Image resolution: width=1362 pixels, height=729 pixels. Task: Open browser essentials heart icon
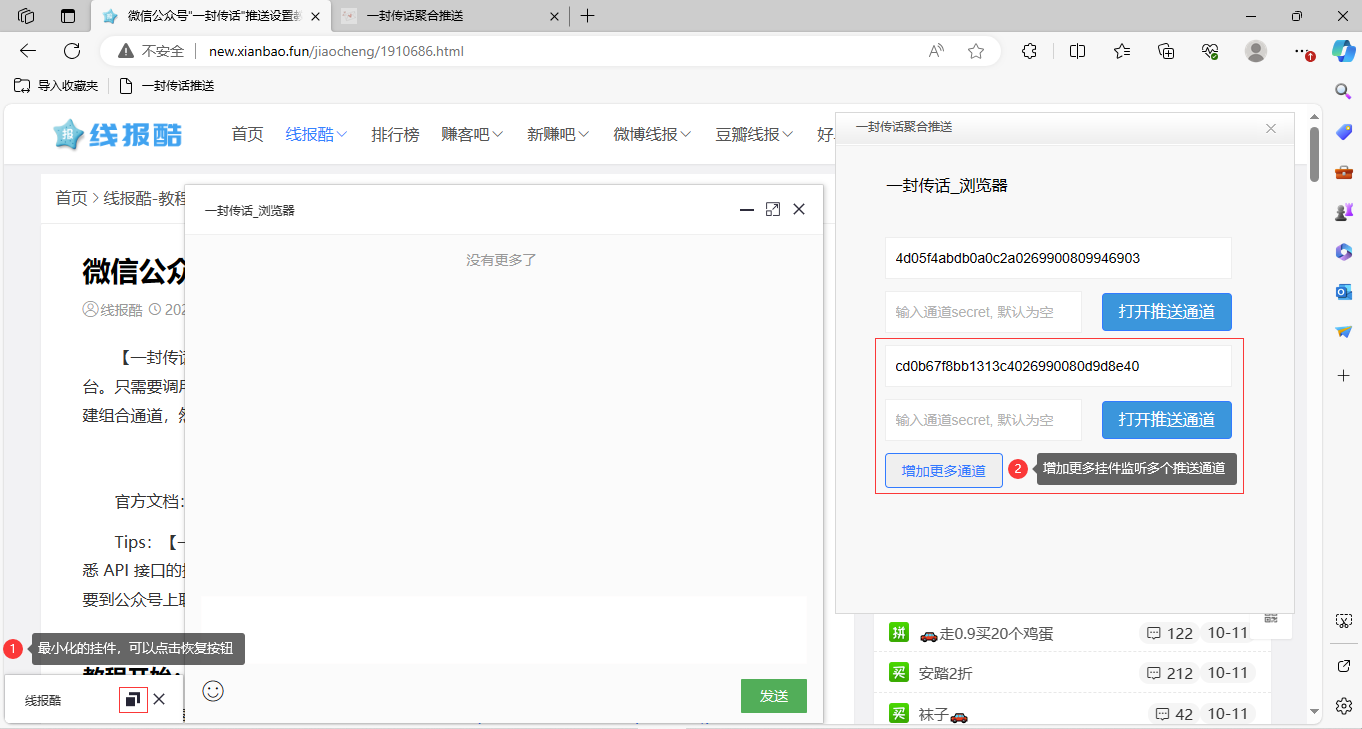click(x=1210, y=51)
